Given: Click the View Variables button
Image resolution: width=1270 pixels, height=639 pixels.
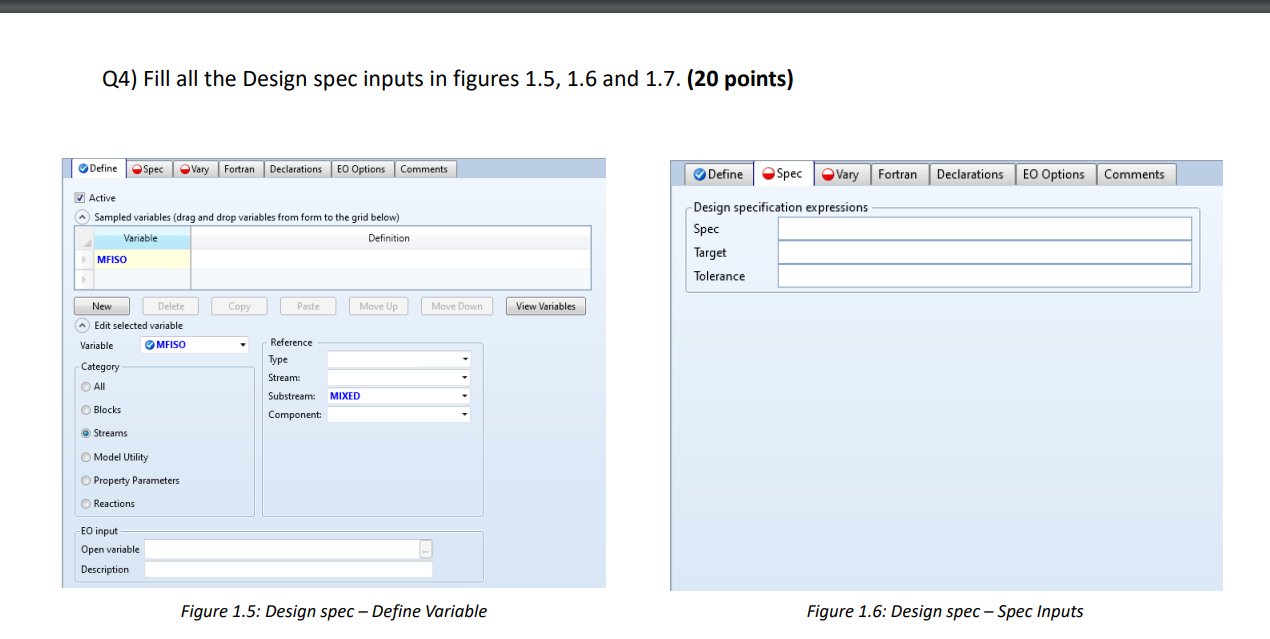Looking at the screenshot, I should tap(545, 306).
